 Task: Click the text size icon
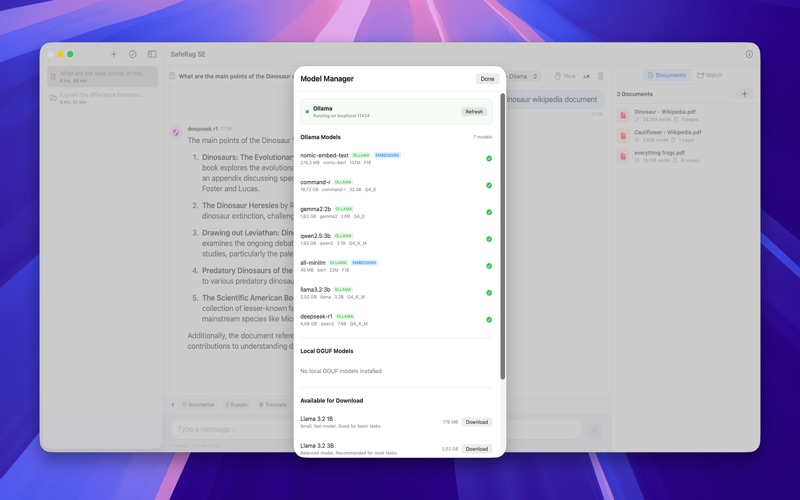tap(586, 76)
